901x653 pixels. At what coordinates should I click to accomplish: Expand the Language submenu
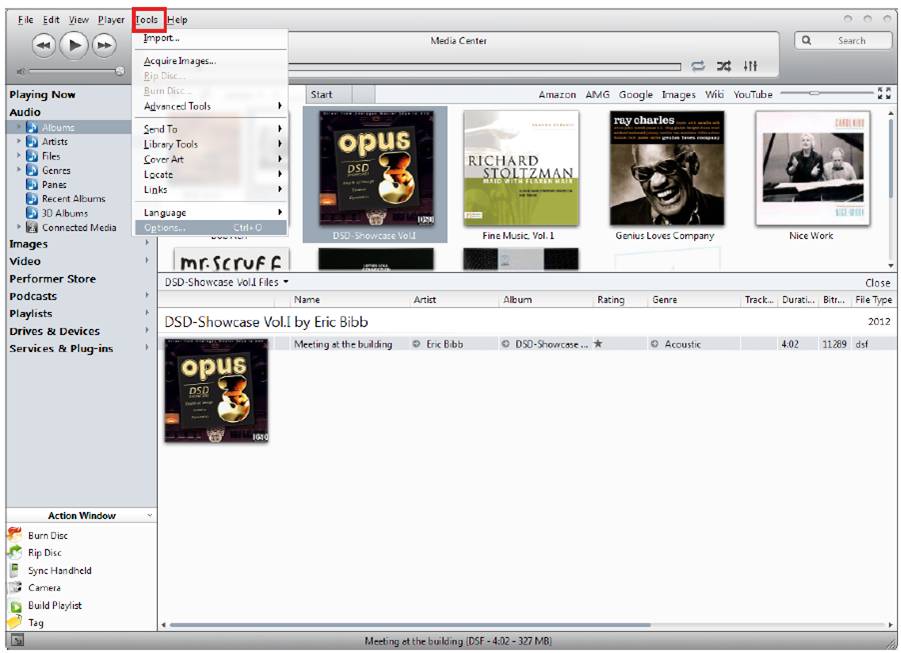click(211, 213)
